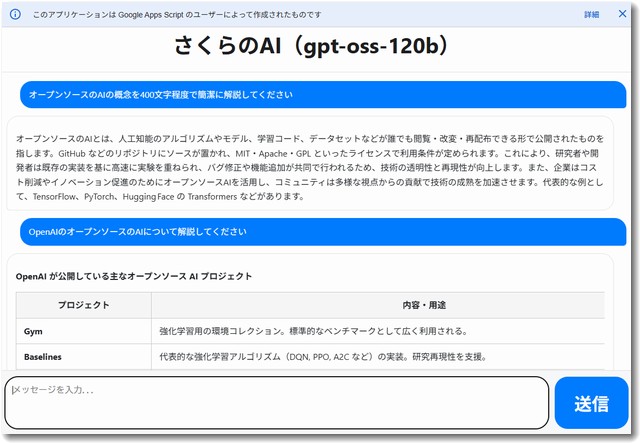Screen dimensions: 640x443
Task: Open the 詳細 link in the banner
Action: click(x=592, y=15)
